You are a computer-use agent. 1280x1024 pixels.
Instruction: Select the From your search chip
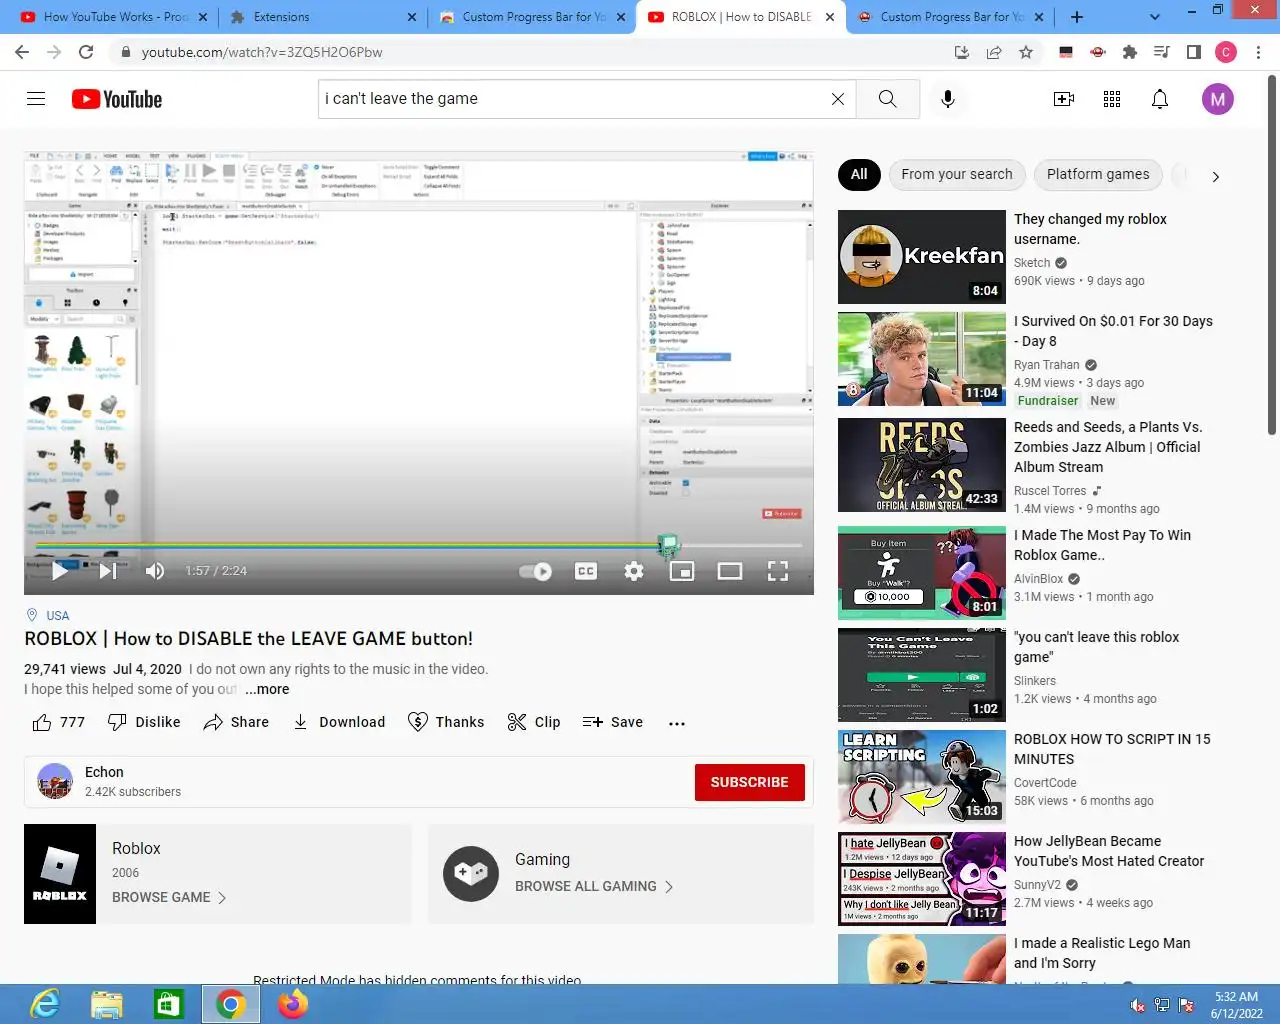pos(957,174)
